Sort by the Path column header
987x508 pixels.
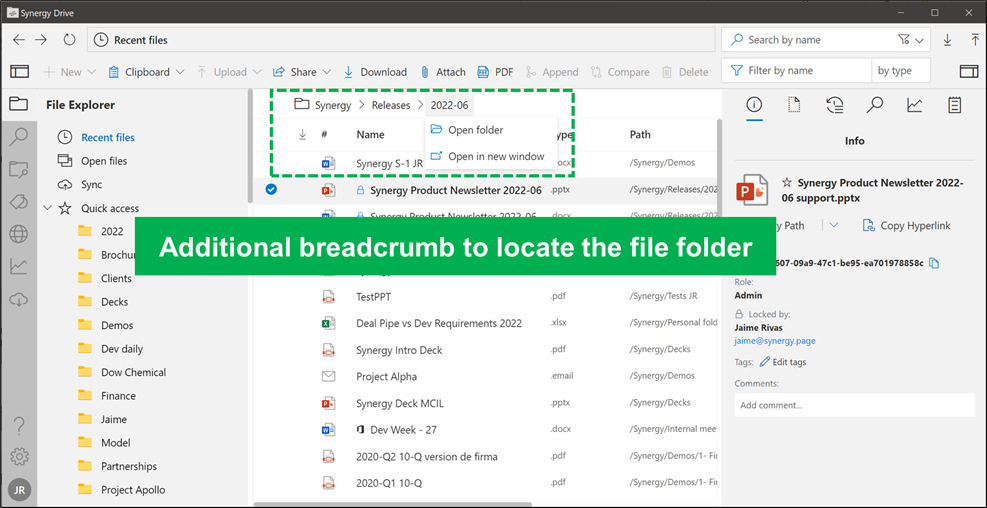pyautogui.click(x=640, y=134)
